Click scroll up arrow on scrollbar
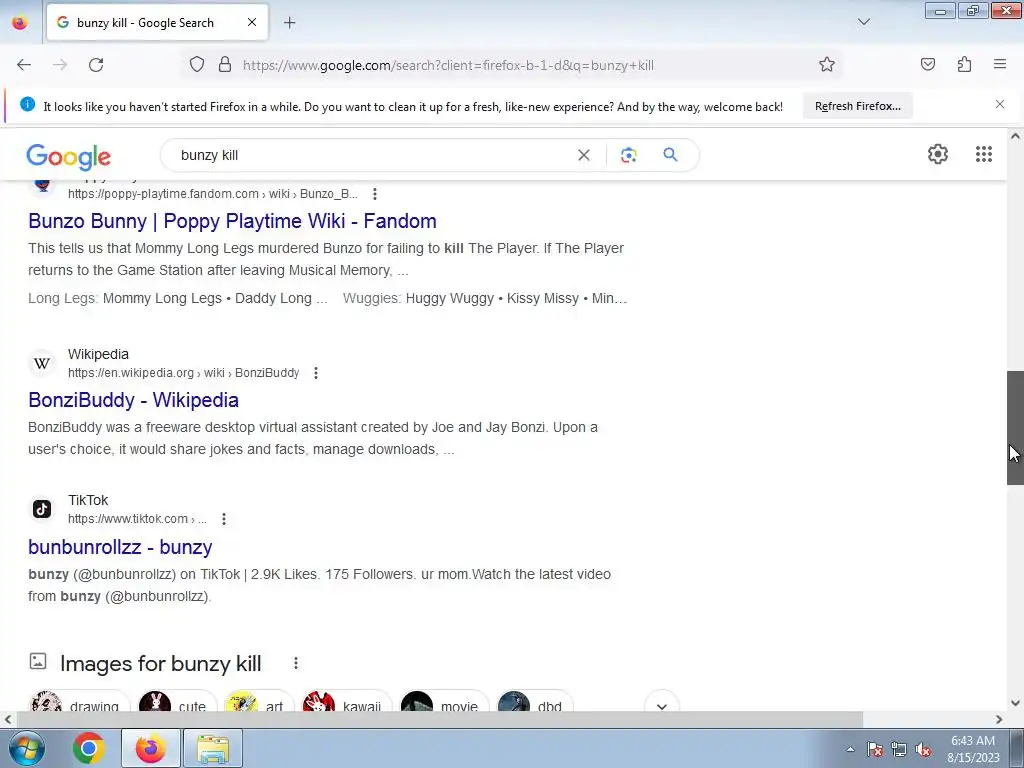1024x768 pixels. tap(1015, 136)
